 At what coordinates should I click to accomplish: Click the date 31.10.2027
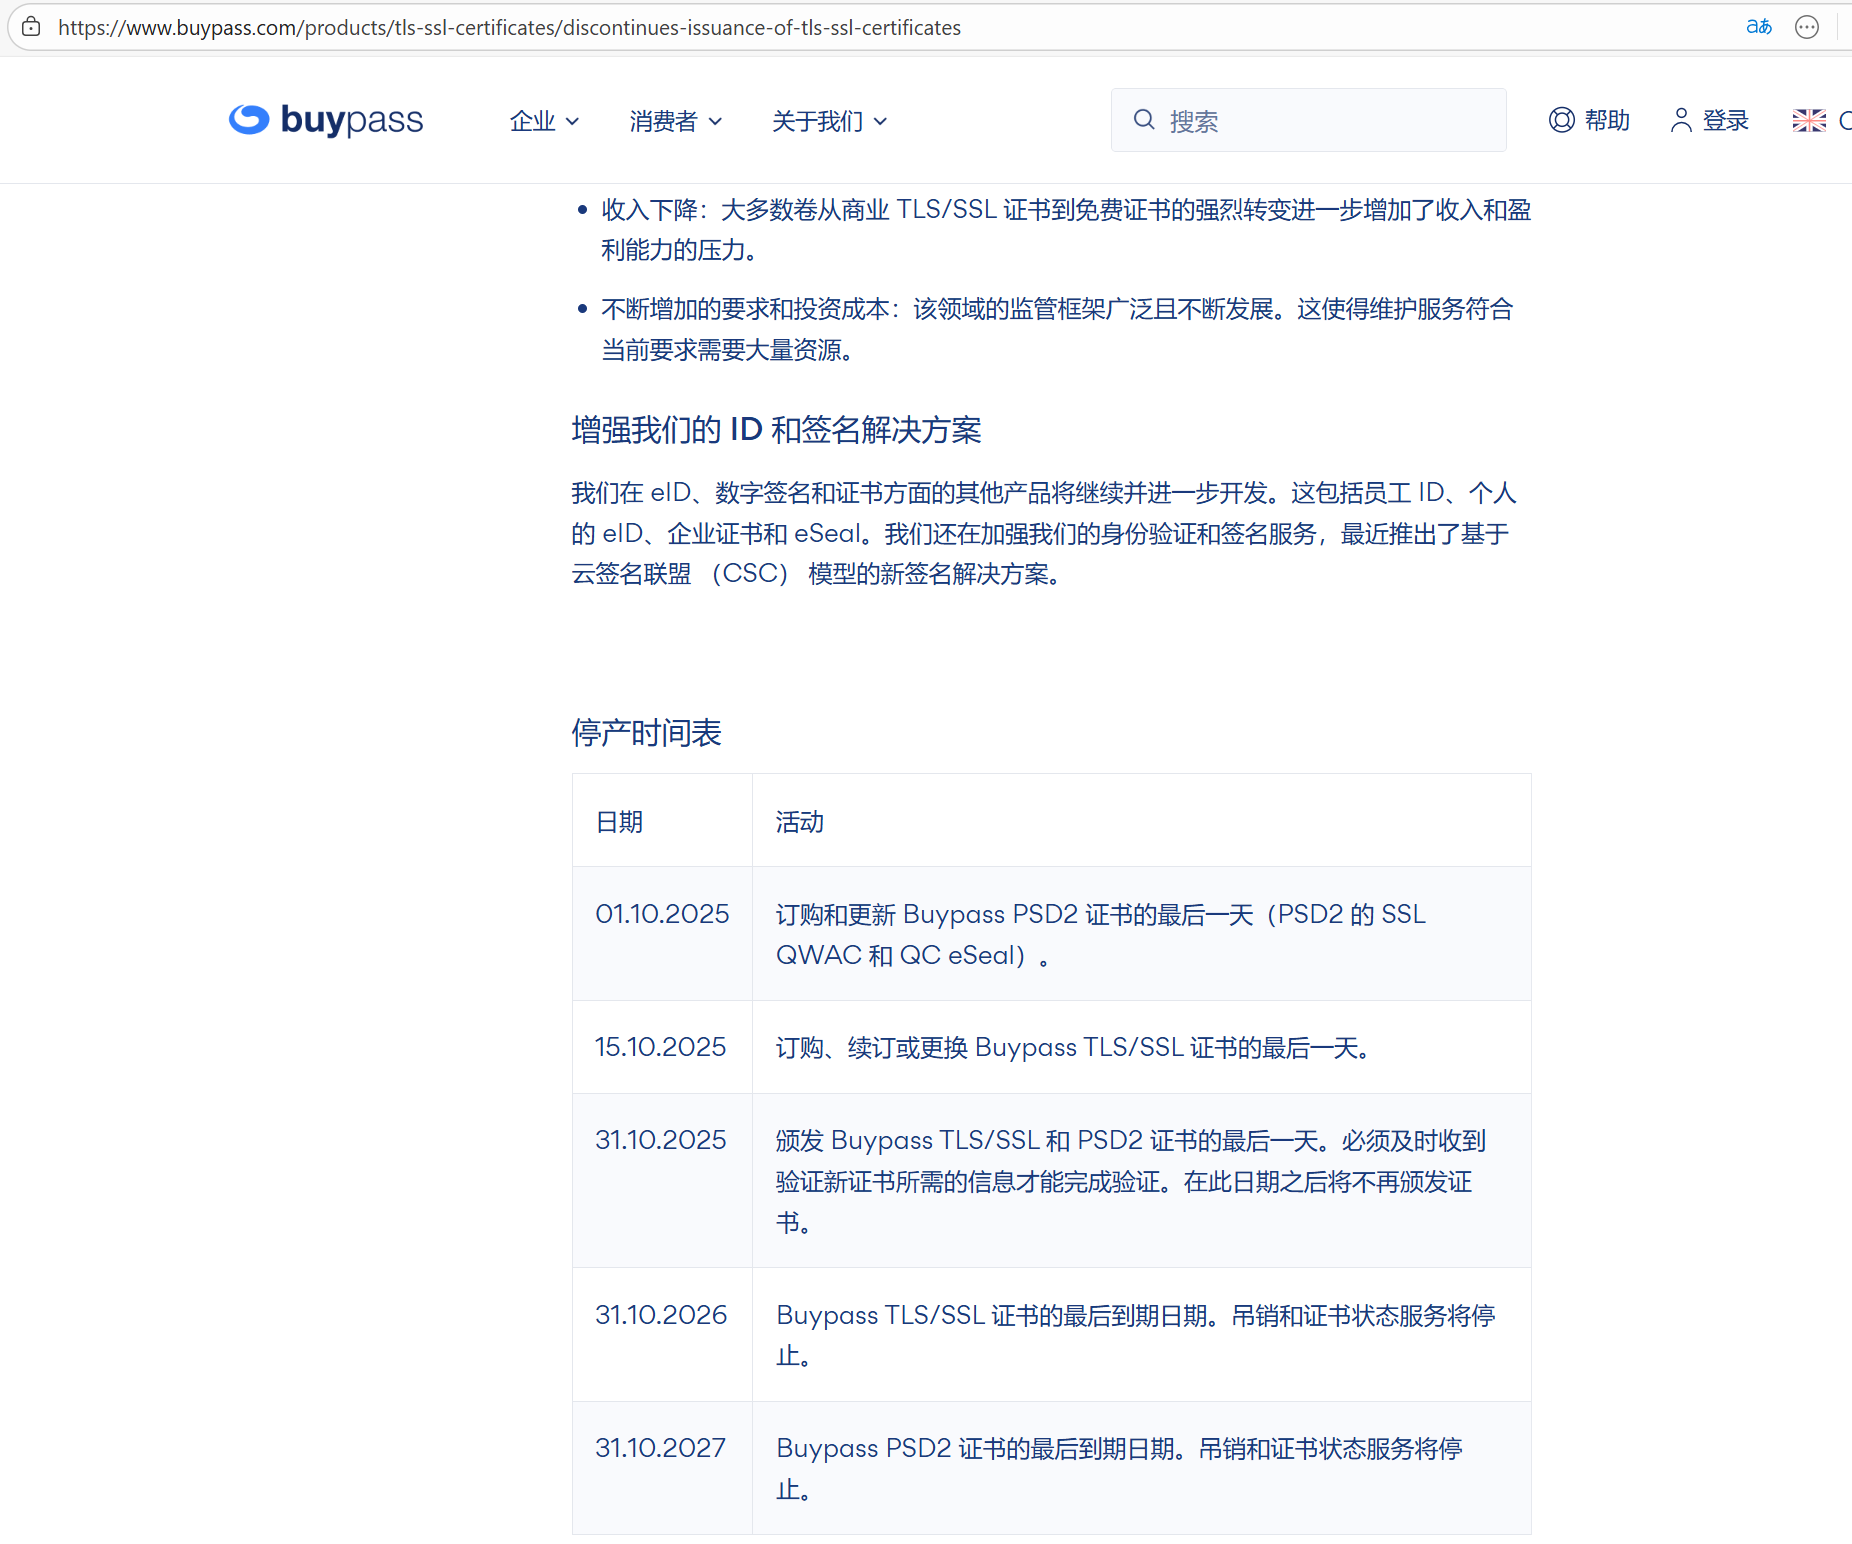click(x=660, y=1448)
